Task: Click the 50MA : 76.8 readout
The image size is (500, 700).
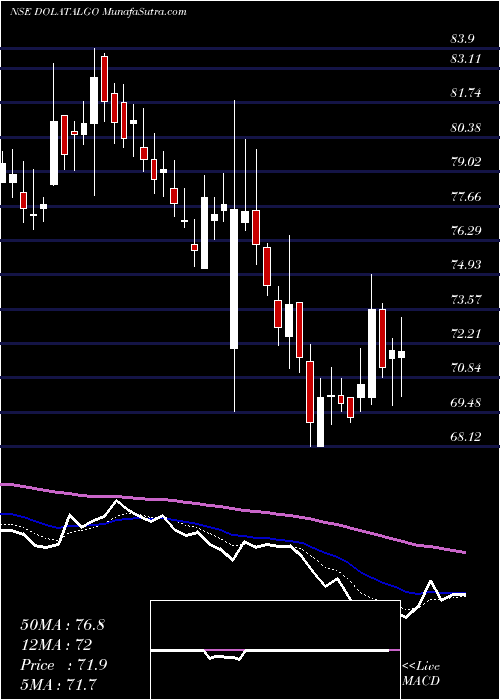Action: coord(62,625)
